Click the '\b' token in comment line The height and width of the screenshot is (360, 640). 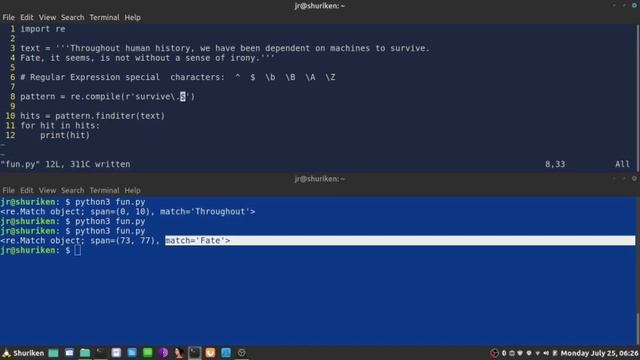pos(270,77)
